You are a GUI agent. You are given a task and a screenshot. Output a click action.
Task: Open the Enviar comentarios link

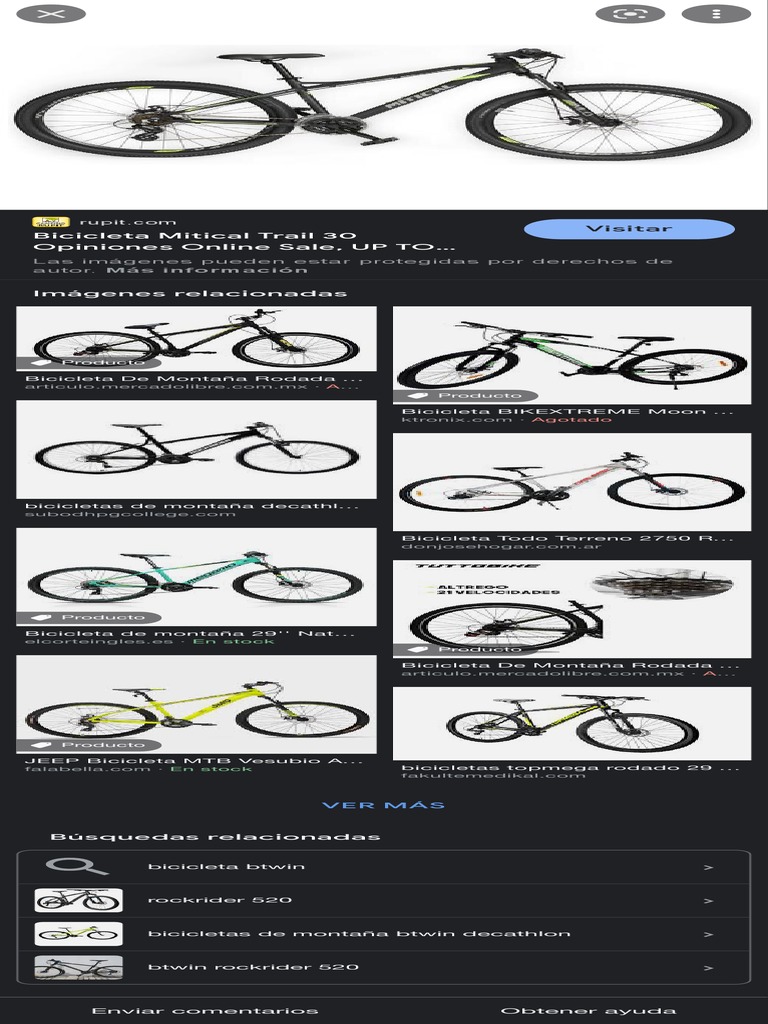205,1011
